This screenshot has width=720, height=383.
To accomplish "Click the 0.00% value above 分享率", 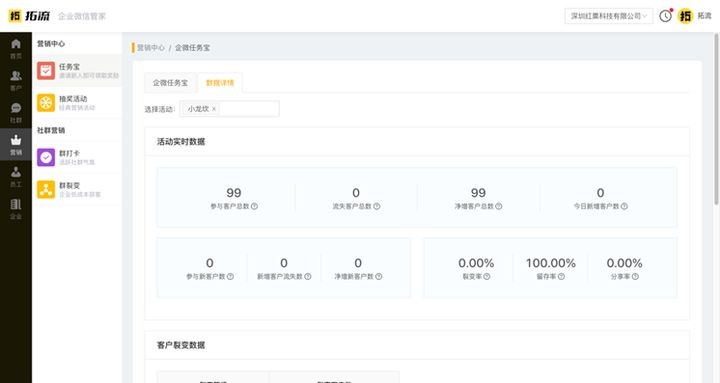I will pos(624,263).
